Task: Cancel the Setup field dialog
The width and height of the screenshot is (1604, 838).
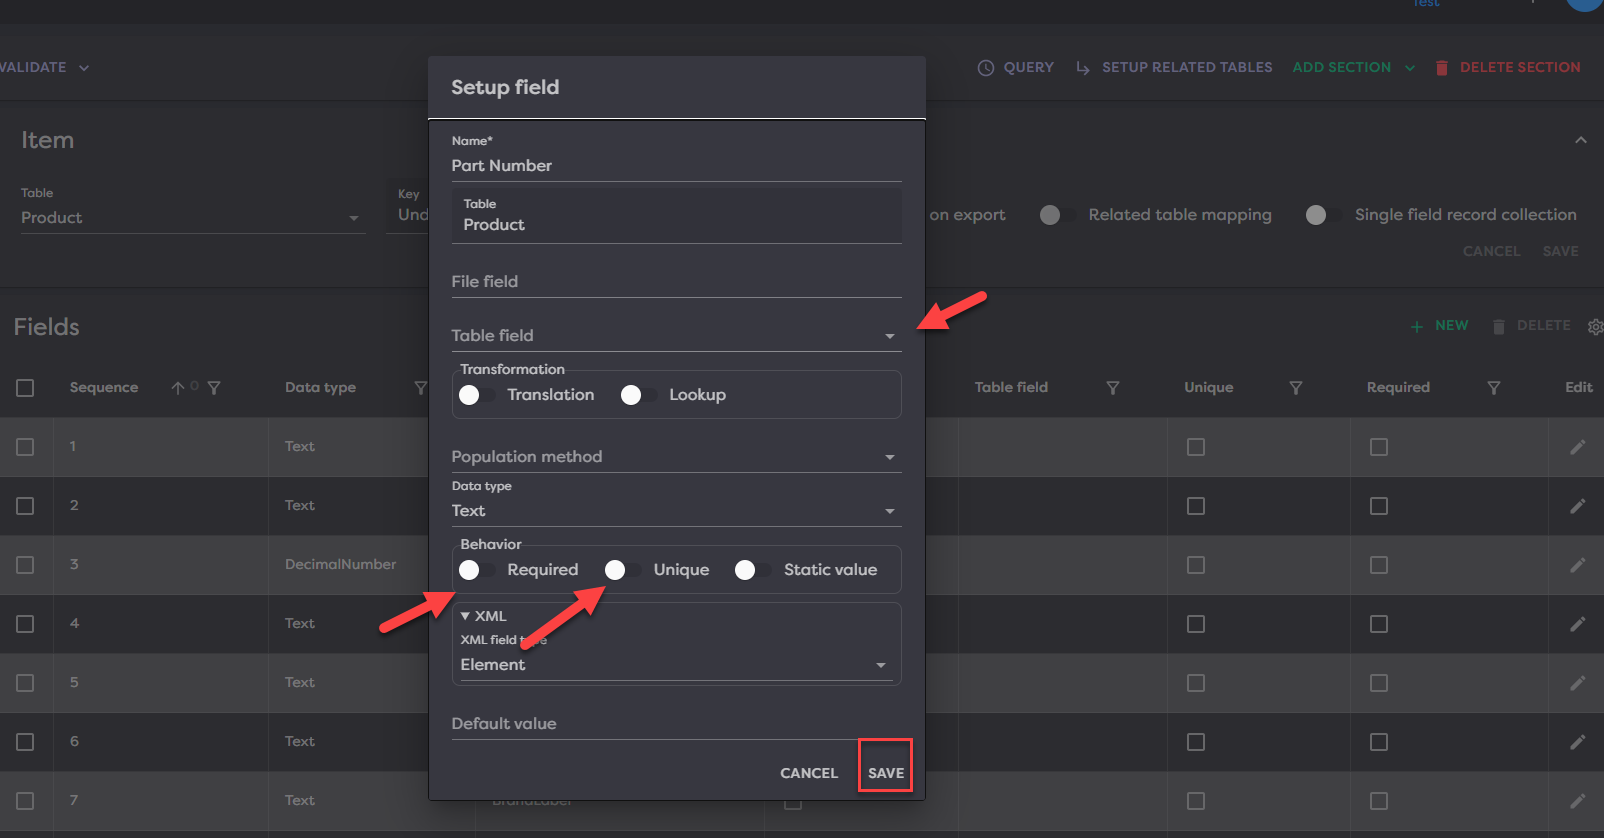Action: [808, 773]
